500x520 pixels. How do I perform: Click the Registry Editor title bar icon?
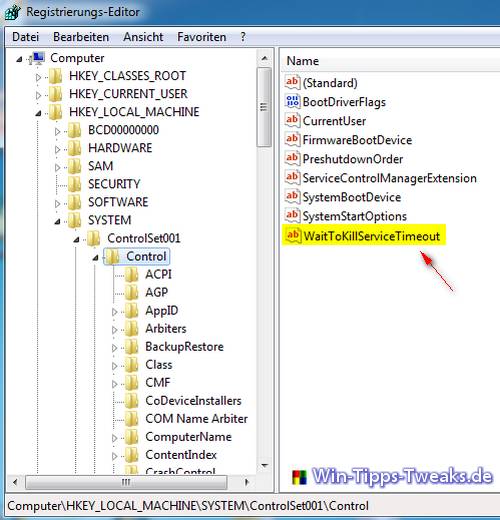pyautogui.click(x=13, y=12)
